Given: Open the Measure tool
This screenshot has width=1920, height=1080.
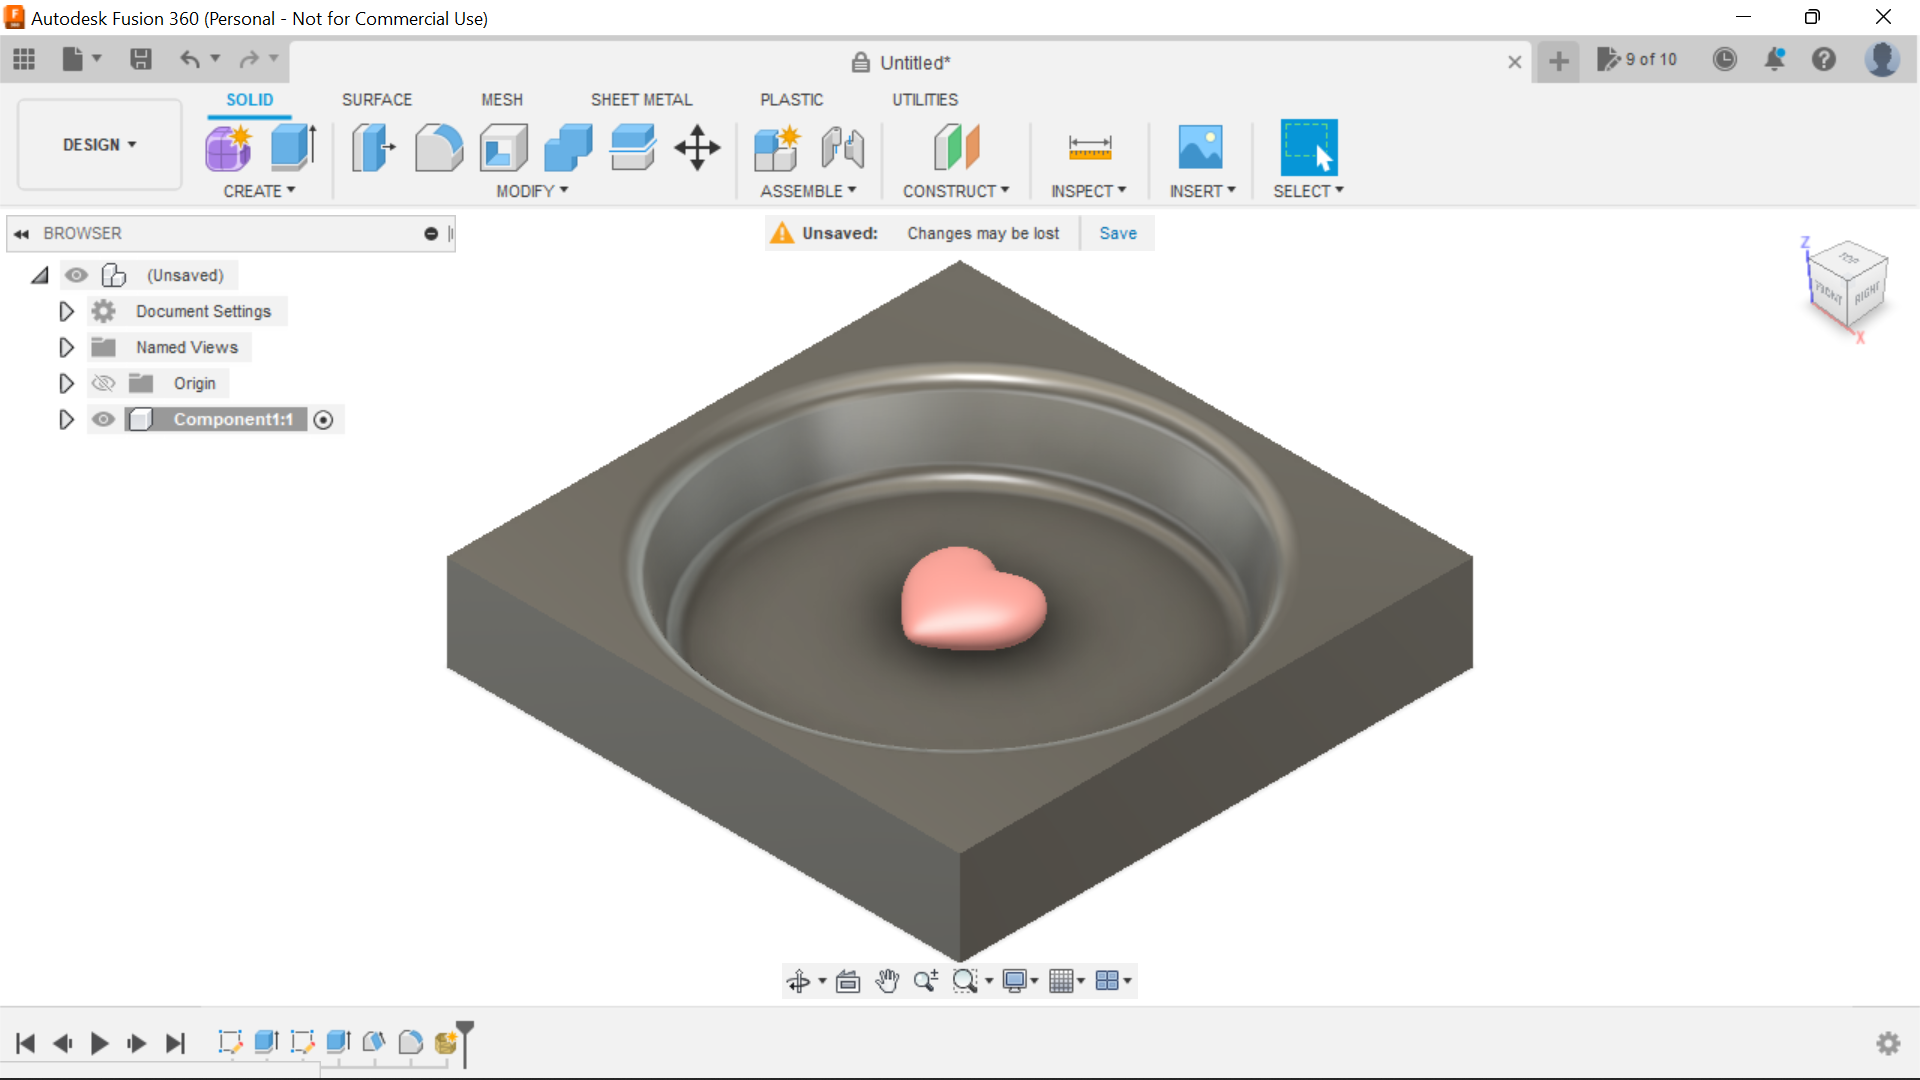Looking at the screenshot, I should [1089, 148].
